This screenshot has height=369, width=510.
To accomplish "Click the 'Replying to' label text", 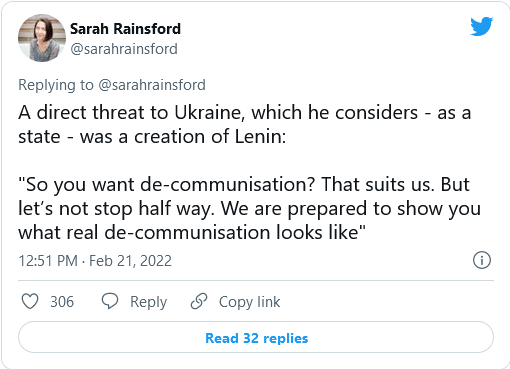I will click(56, 85).
